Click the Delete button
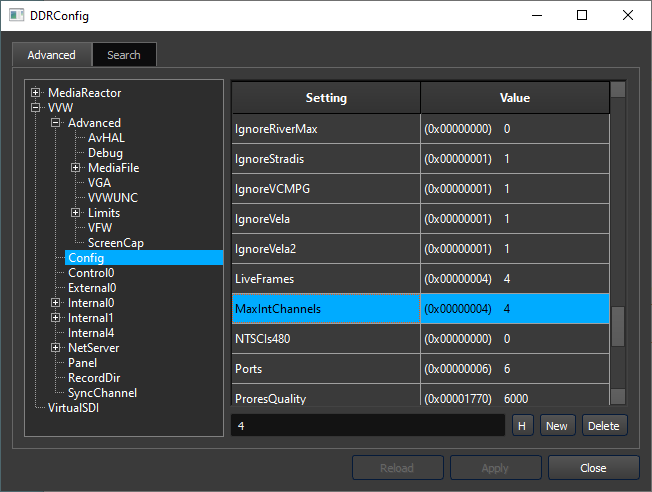 click(604, 425)
